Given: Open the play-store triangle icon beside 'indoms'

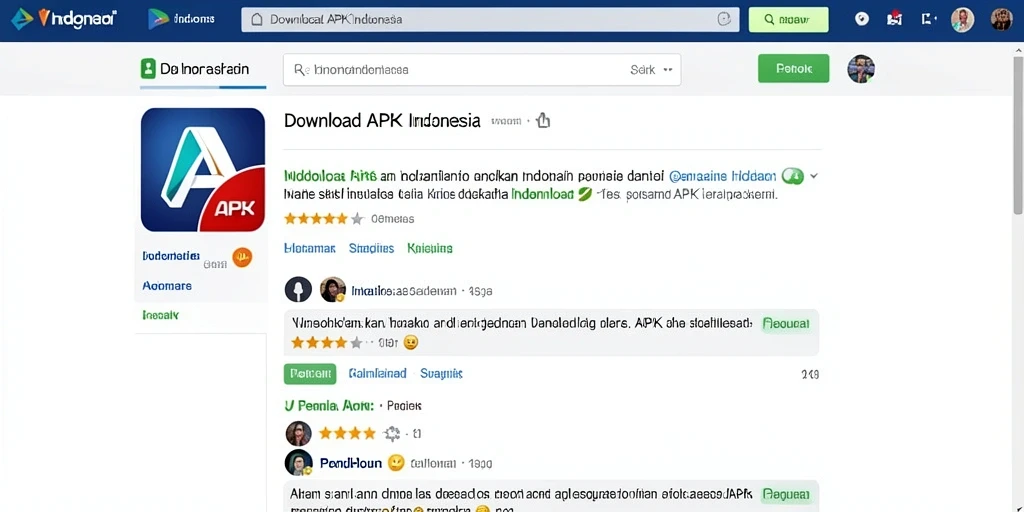Looking at the screenshot, I should click(158, 19).
